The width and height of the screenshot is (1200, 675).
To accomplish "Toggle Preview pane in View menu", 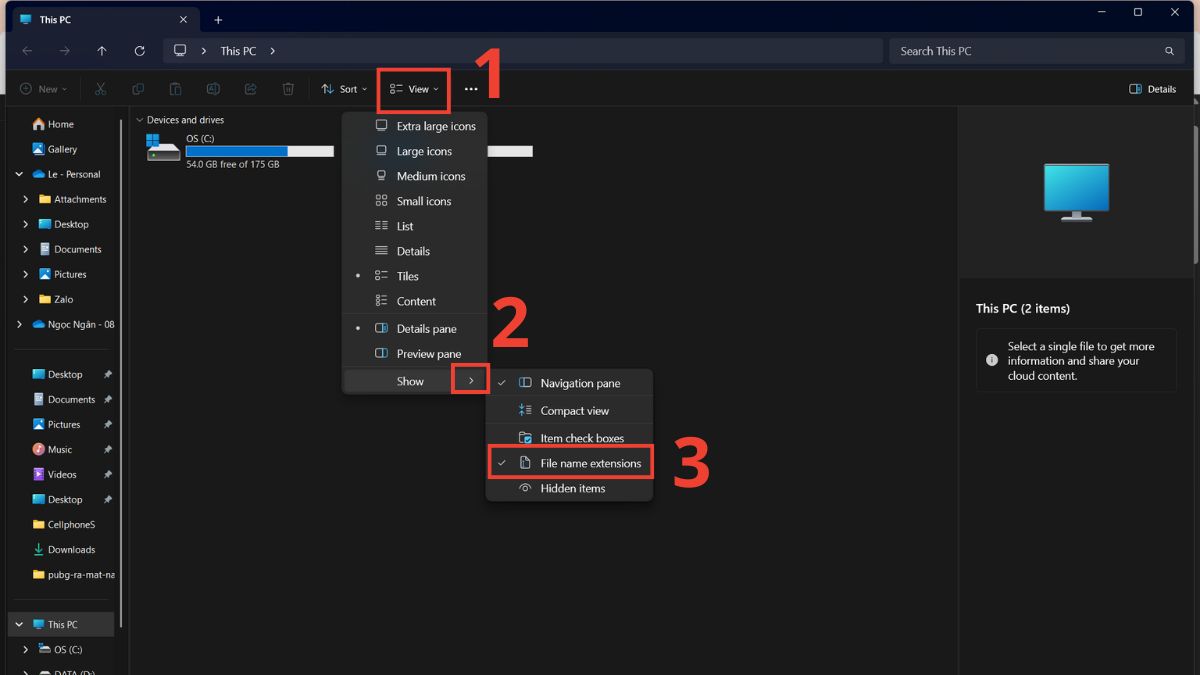I will click(x=415, y=353).
